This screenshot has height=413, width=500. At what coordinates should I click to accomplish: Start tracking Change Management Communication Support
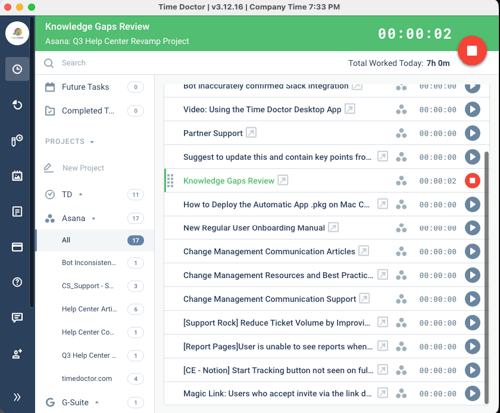tap(472, 299)
